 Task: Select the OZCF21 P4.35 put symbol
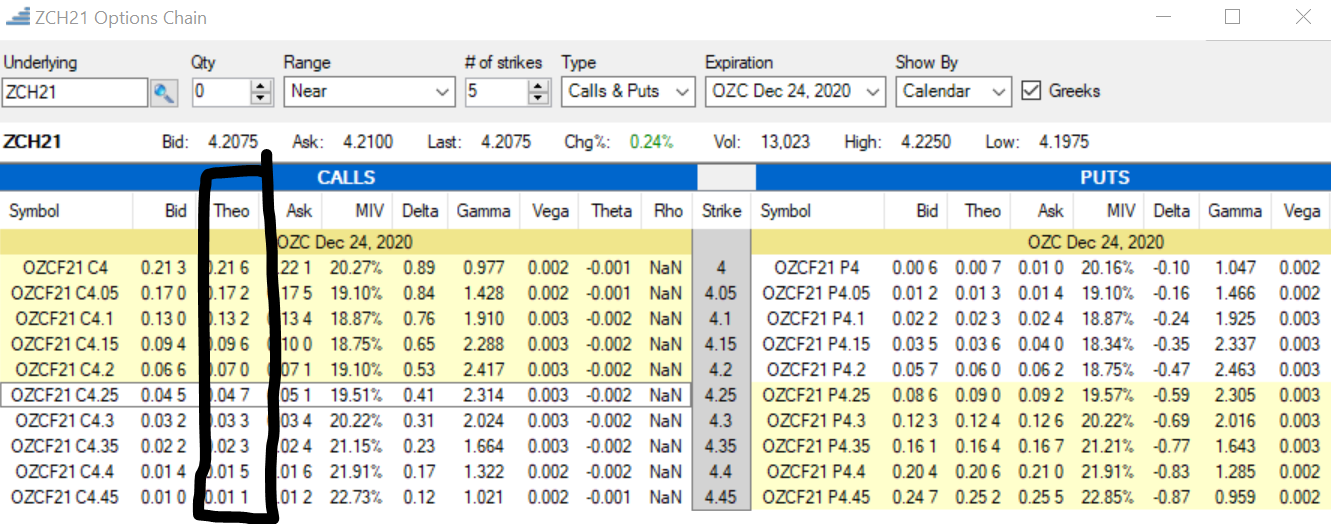[x=816, y=446]
